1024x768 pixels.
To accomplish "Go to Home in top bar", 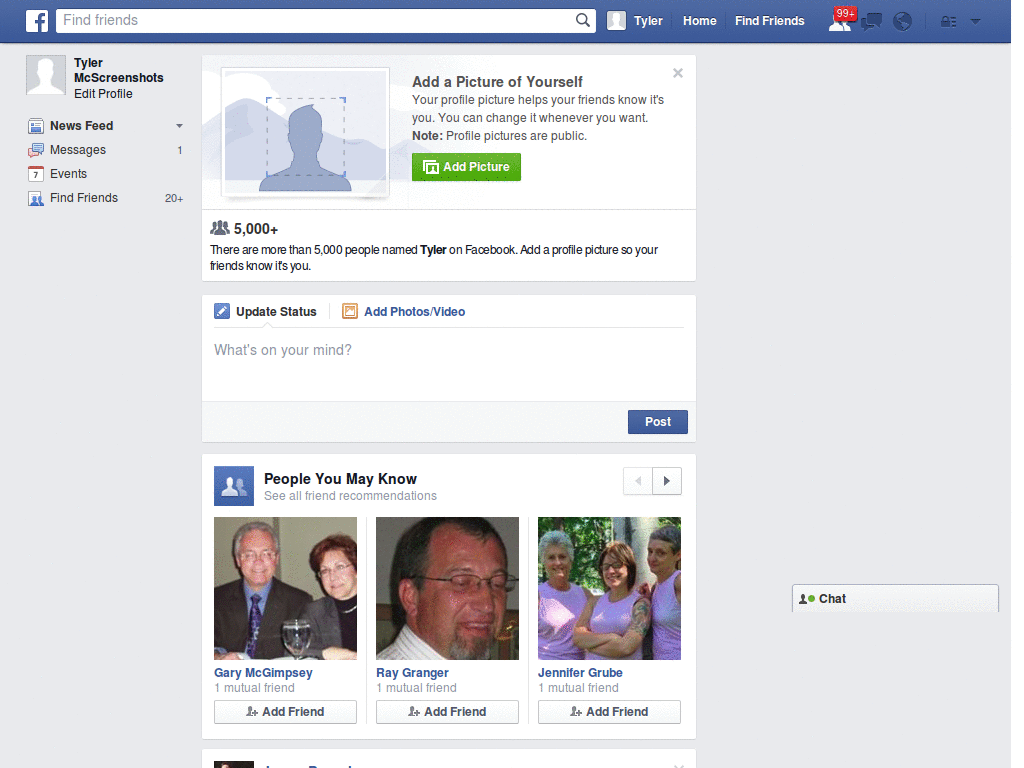I will pos(699,21).
